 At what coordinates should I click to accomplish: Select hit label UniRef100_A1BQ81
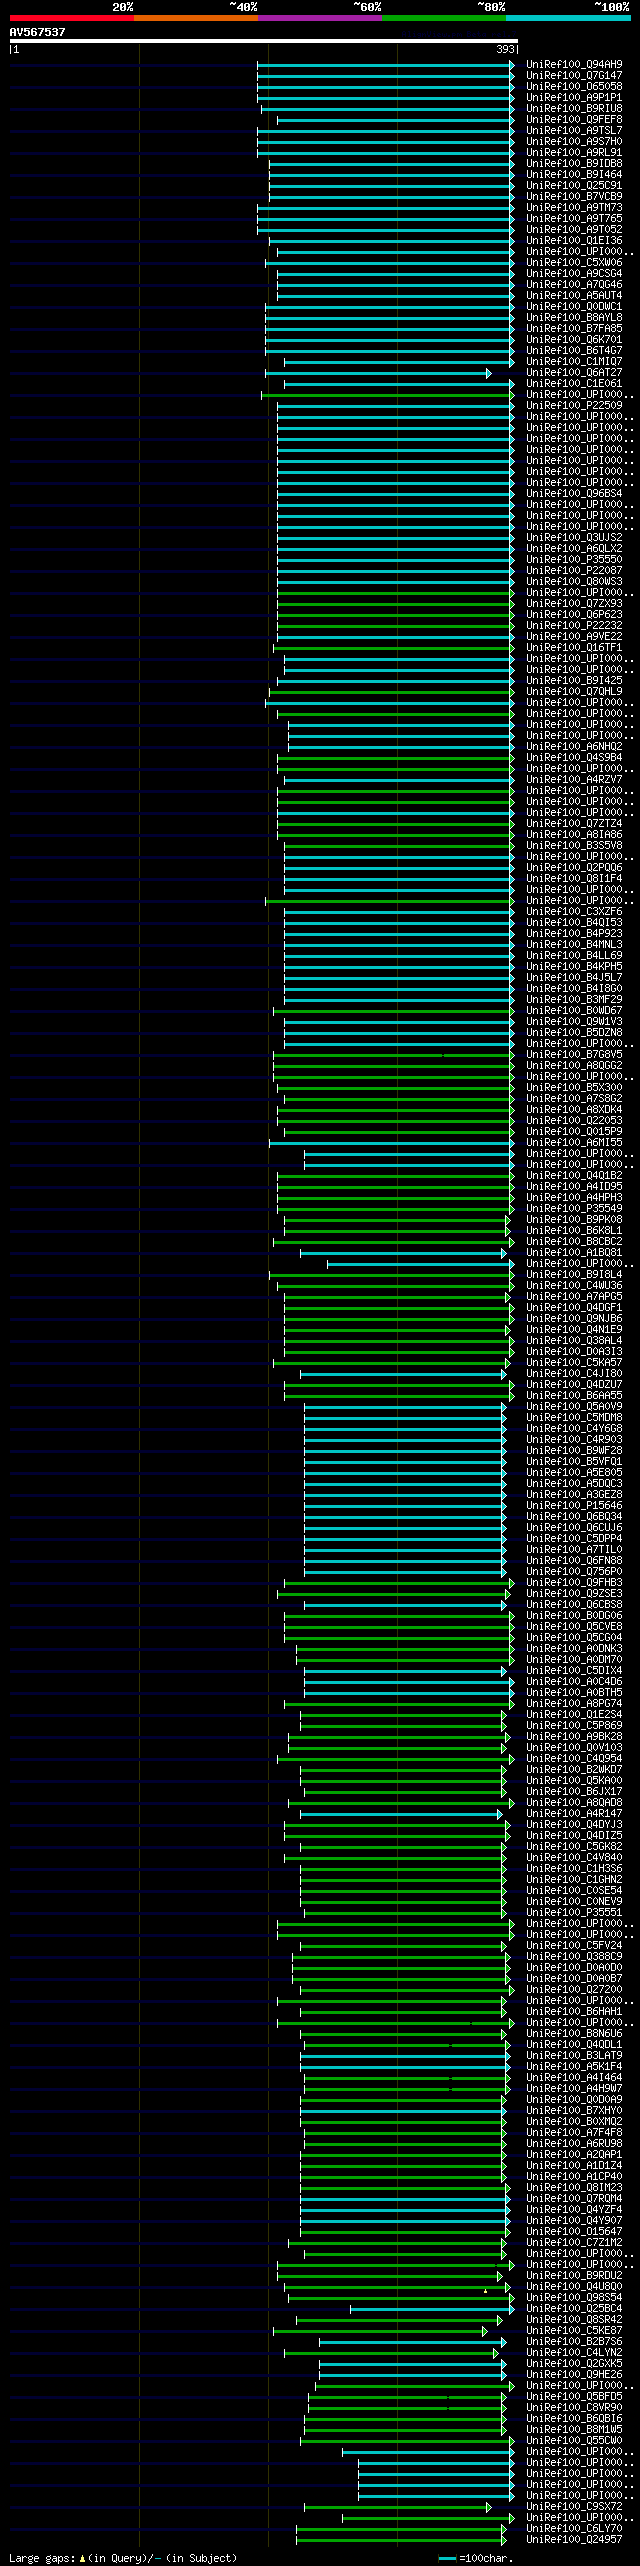pyautogui.click(x=574, y=1252)
